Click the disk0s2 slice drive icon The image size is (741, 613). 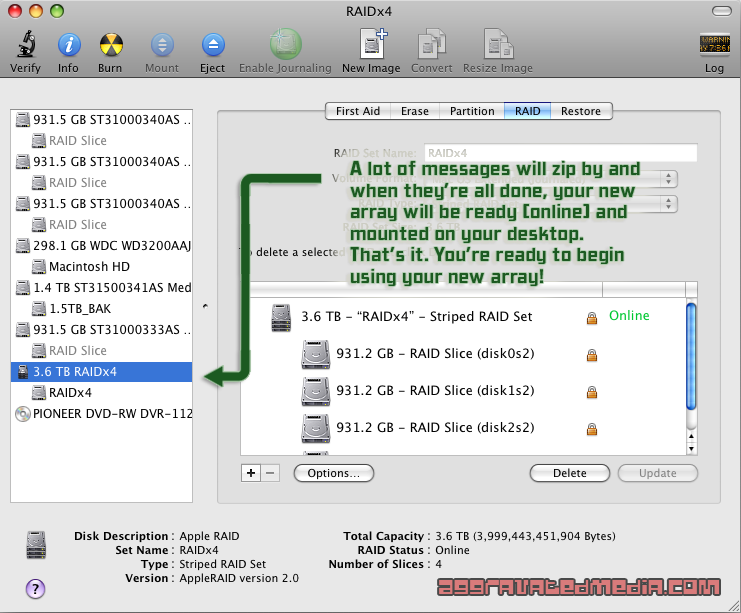316,354
